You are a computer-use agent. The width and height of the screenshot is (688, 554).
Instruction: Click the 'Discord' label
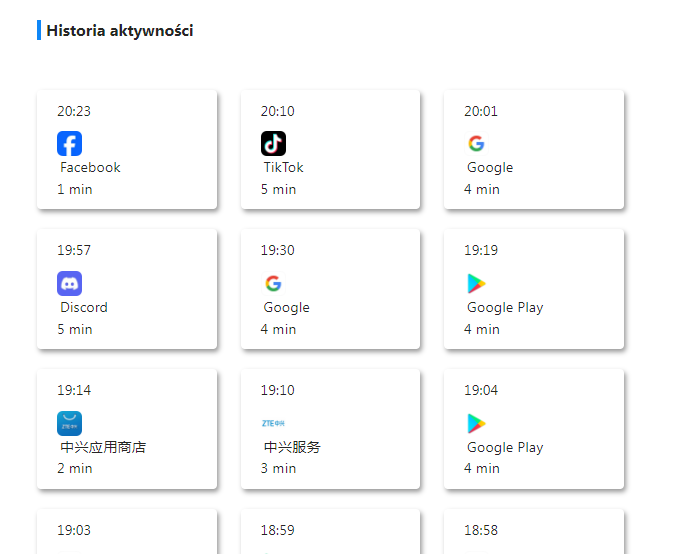(84, 307)
